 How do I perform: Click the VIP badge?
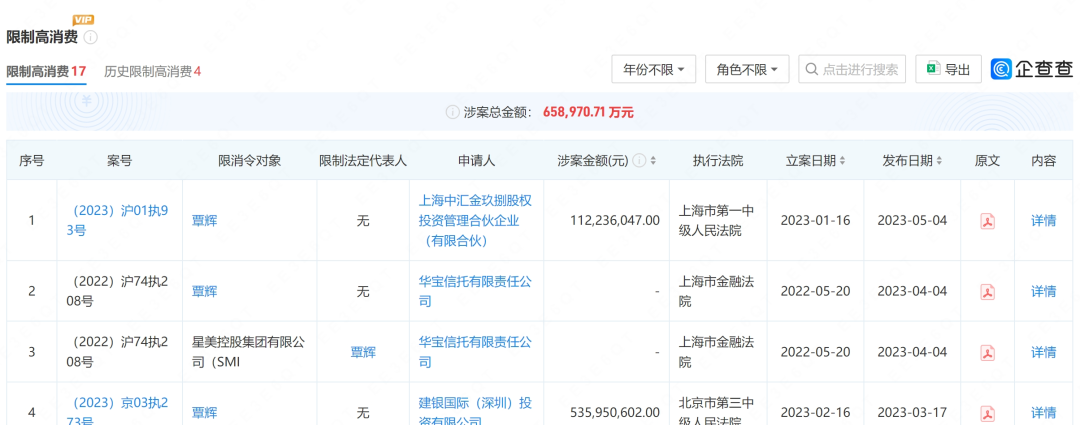83,20
